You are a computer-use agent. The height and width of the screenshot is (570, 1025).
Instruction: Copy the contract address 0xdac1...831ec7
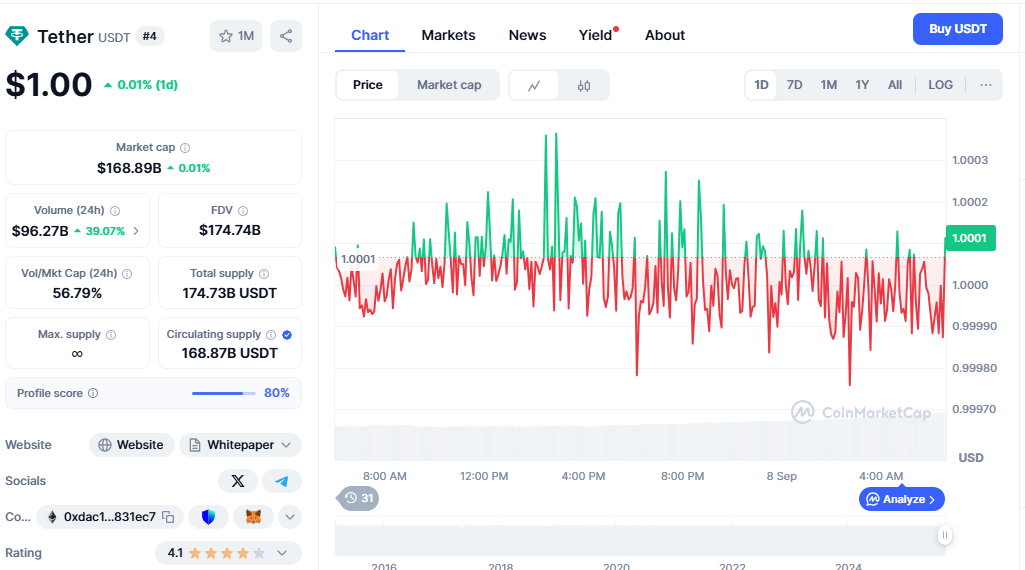click(168, 517)
